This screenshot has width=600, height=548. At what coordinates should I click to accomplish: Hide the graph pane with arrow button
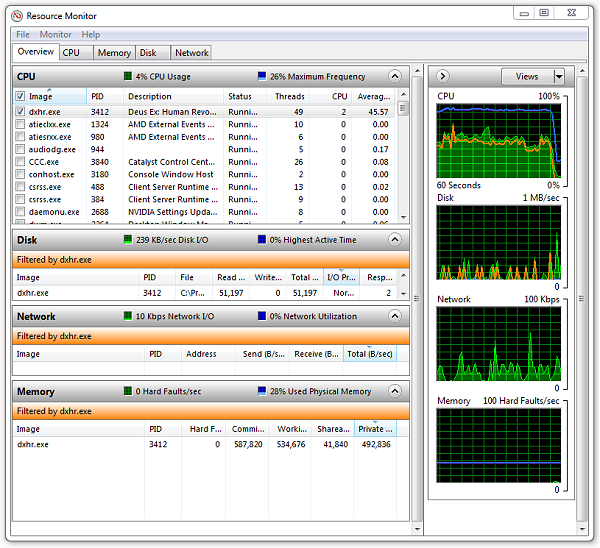pyautogui.click(x=443, y=76)
